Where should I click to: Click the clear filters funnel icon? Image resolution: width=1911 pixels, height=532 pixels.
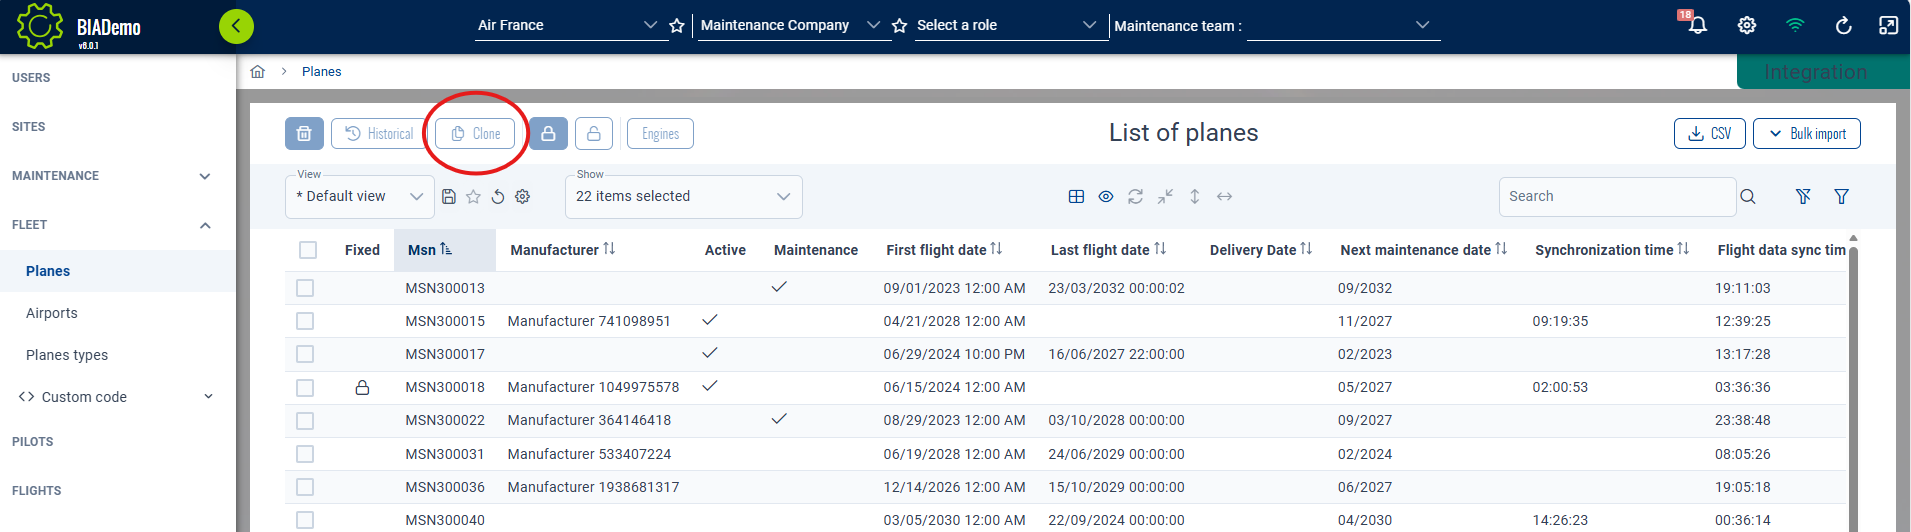(1803, 197)
